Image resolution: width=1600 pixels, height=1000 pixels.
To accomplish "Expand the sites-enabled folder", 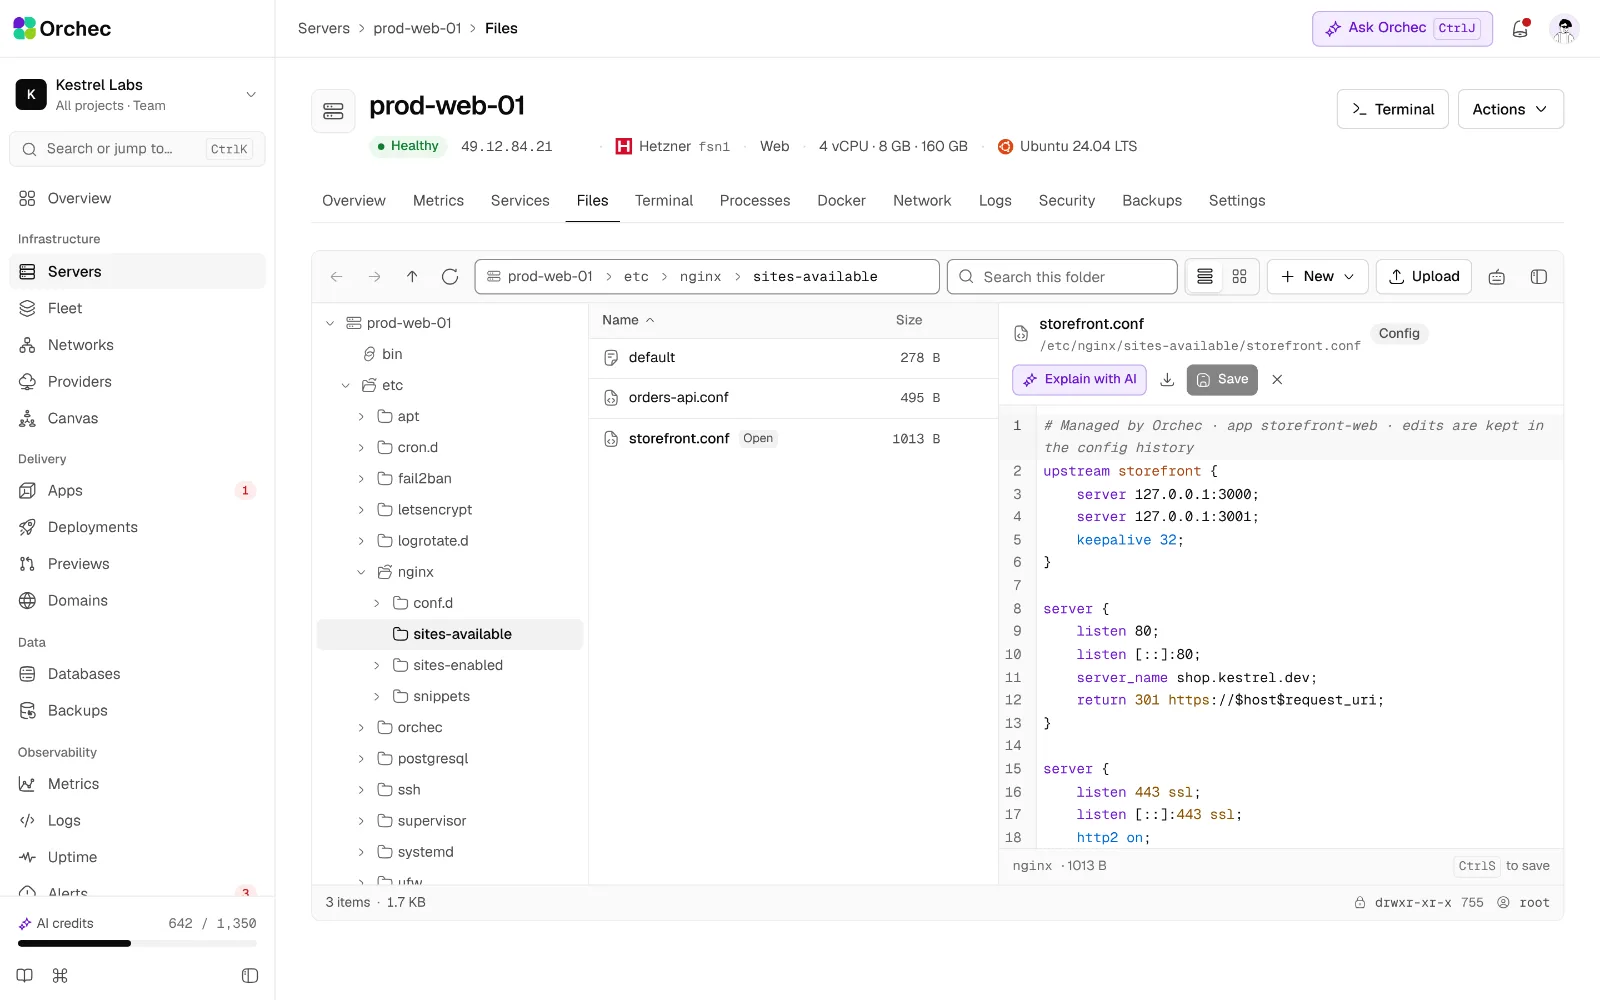I will tap(377, 665).
